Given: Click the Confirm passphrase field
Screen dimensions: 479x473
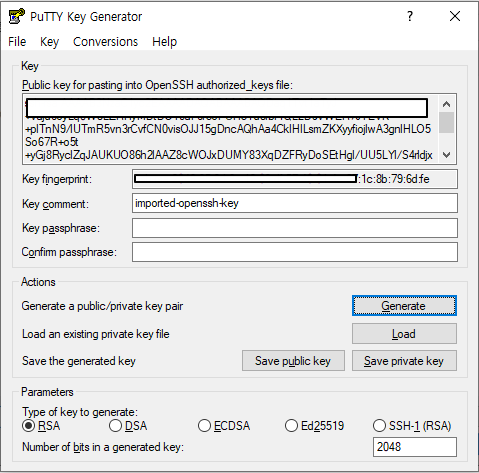Looking at the screenshot, I should point(295,252).
